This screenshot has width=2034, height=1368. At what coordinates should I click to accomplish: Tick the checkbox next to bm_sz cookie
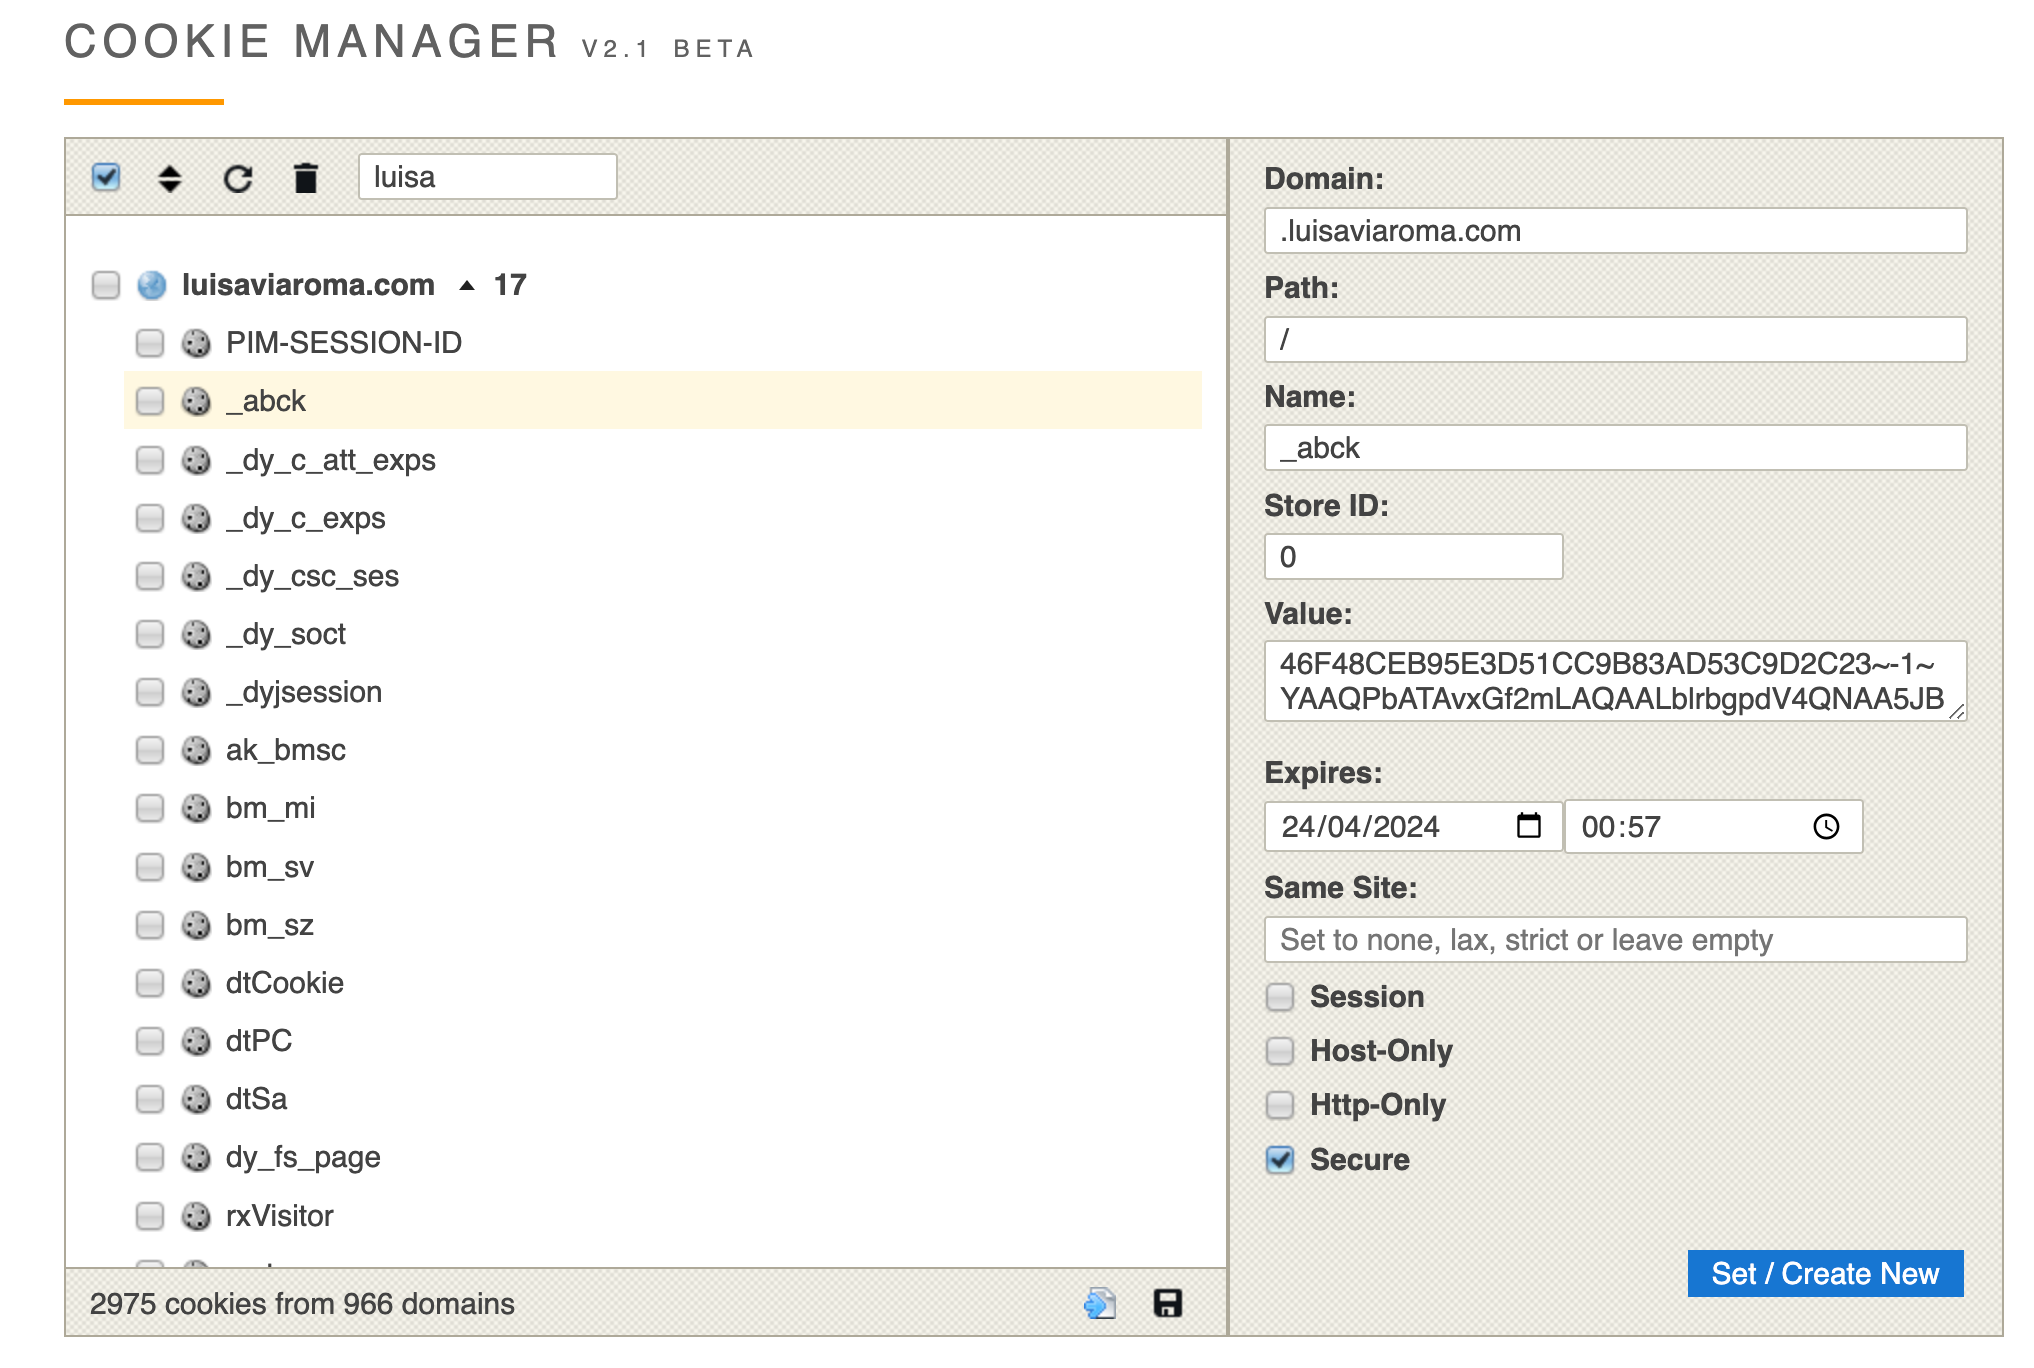click(x=150, y=925)
